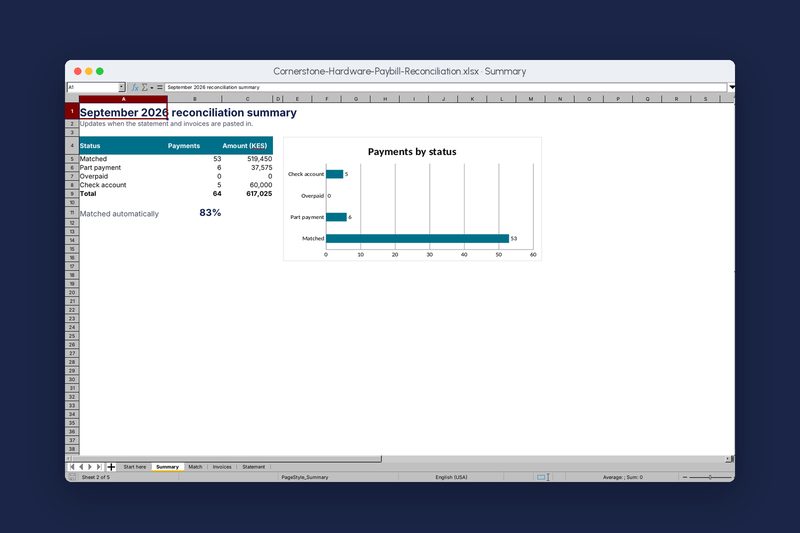
Task: Go to next sheet navigation arrow
Action: (x=90, y=467)
